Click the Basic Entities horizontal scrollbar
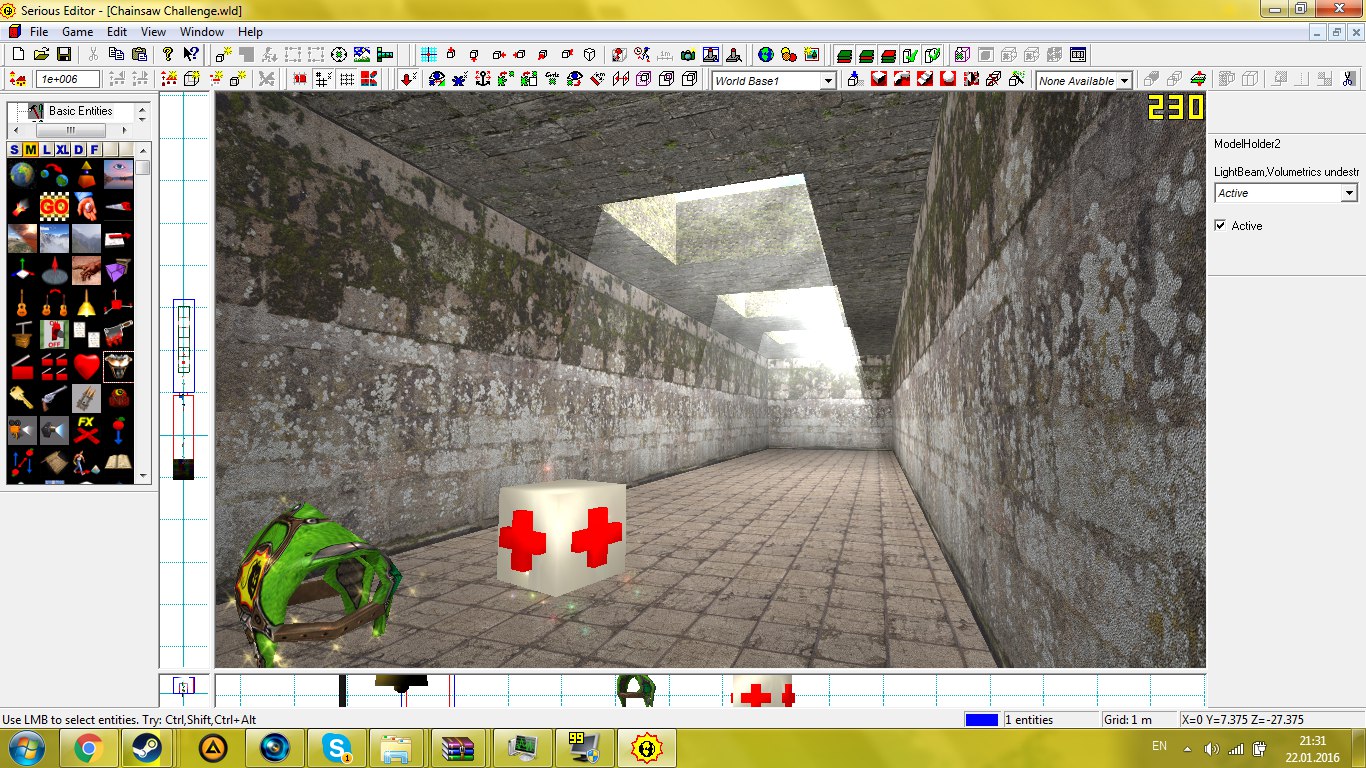 [71, 130]
